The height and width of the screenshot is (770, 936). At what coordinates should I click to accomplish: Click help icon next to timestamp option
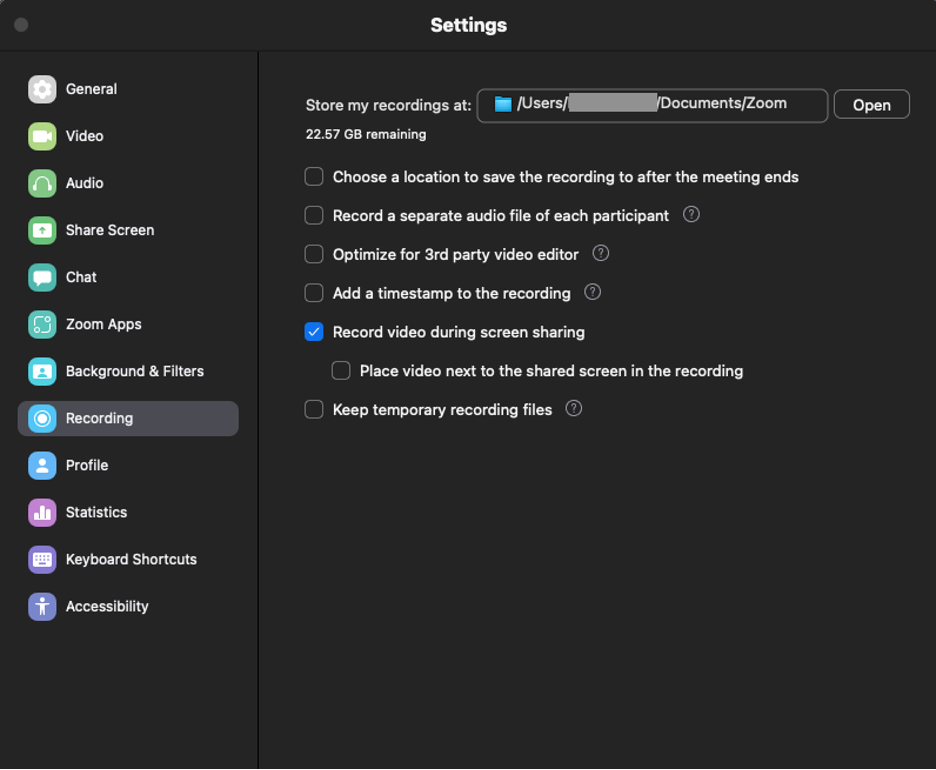593,293
